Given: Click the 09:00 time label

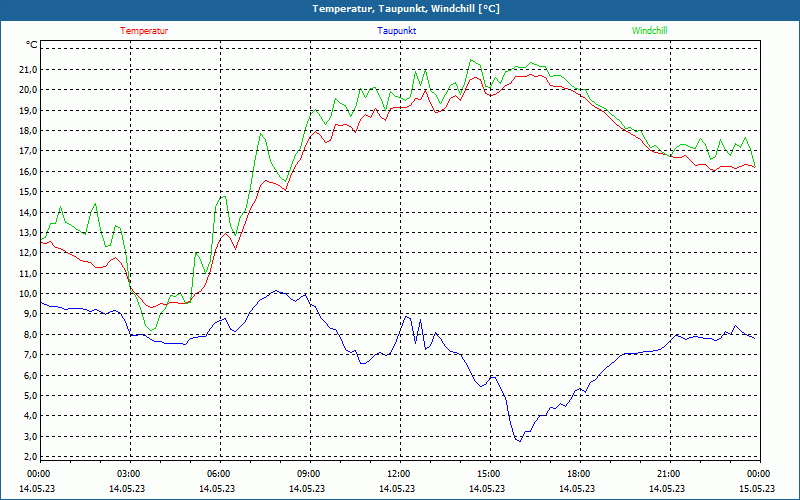Looking at the screenshot, I should pyautogui.click(x=310, y=474).
